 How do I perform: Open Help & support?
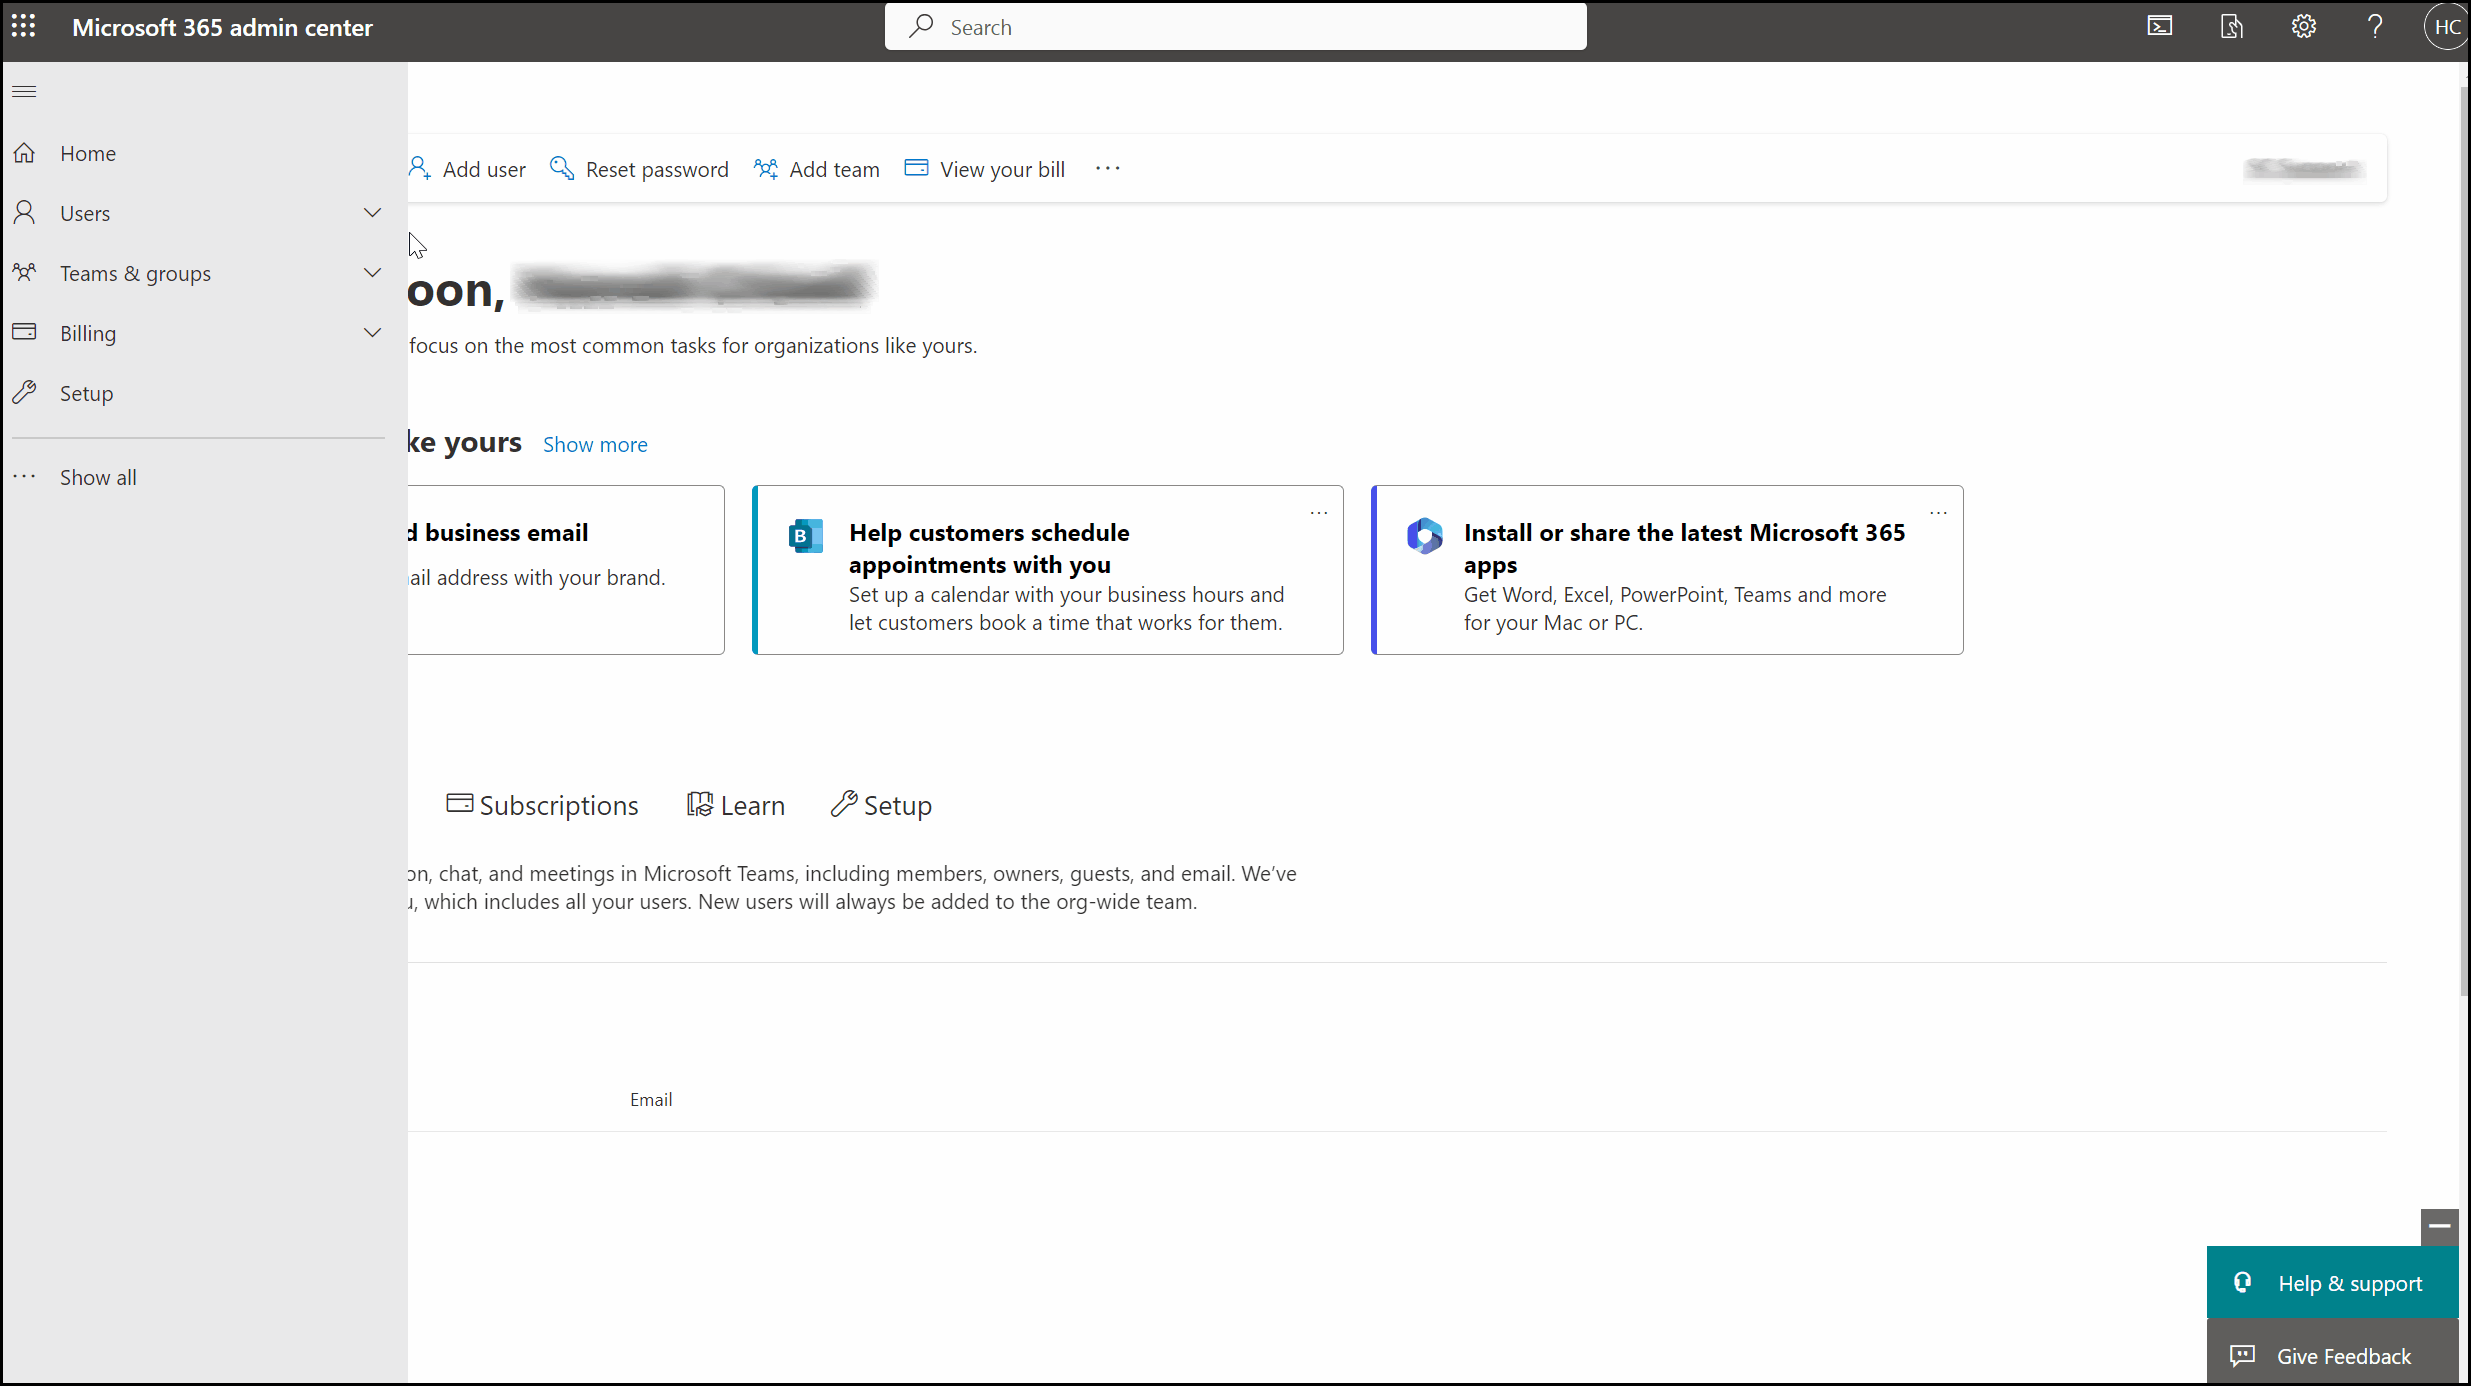2332,1283
